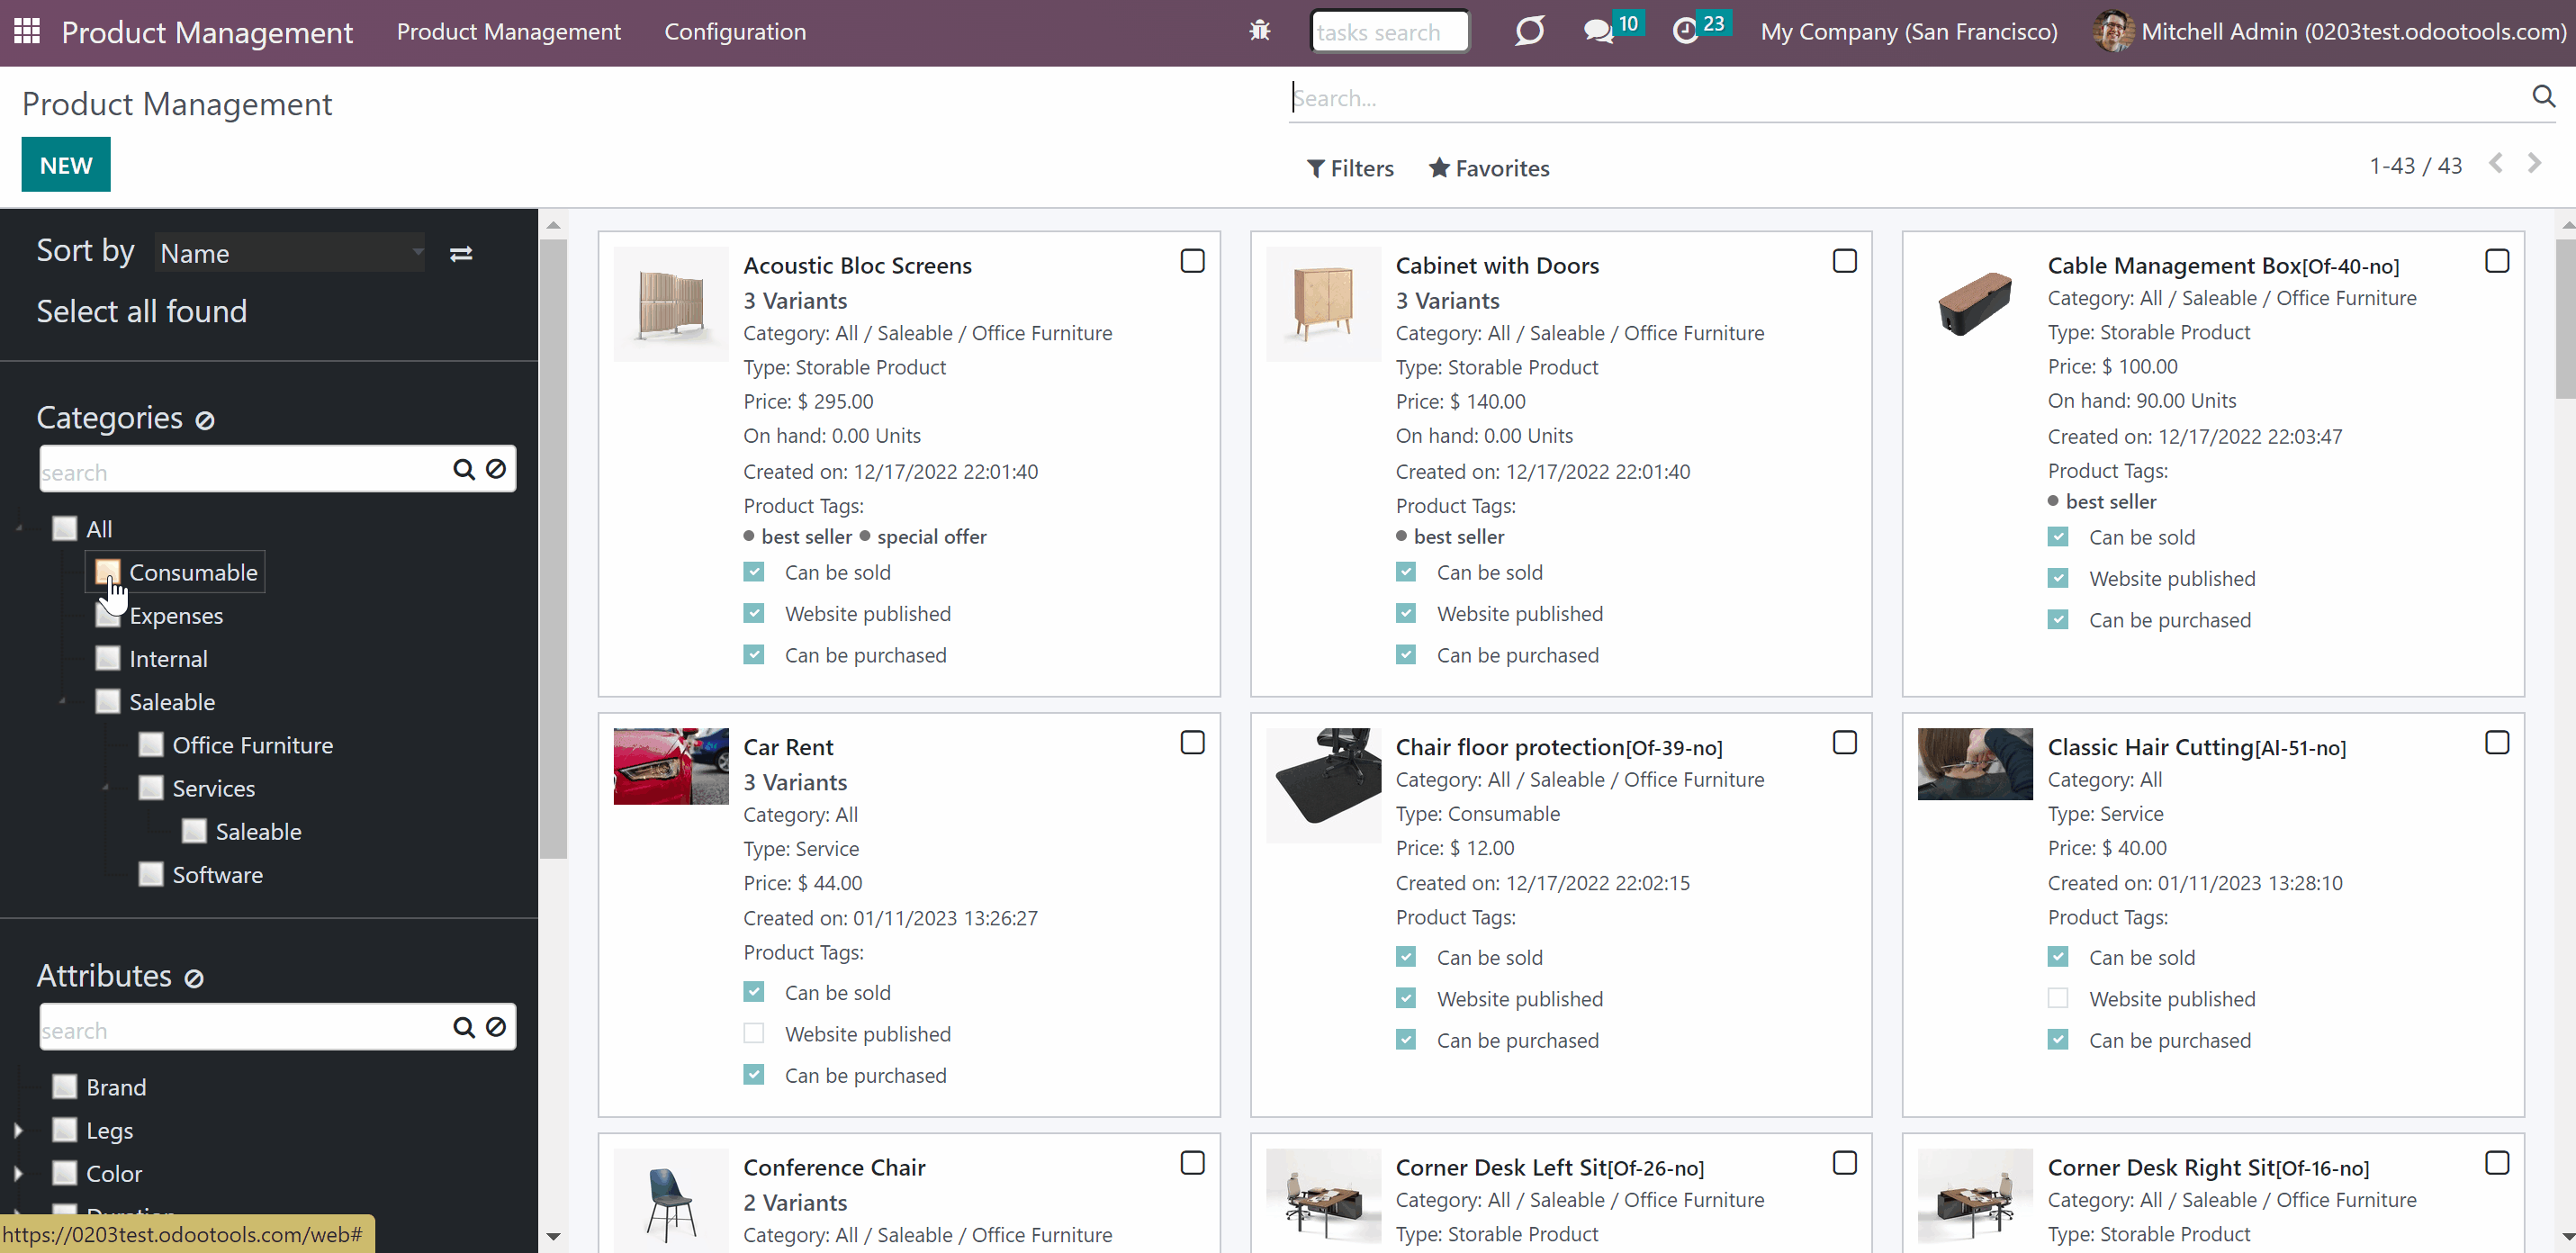Viewport: 2576px width, 1253px height.
Task: Click the 1-43 / 43 pager counter
Action: pyautogui.click(x=2415, y=165)
